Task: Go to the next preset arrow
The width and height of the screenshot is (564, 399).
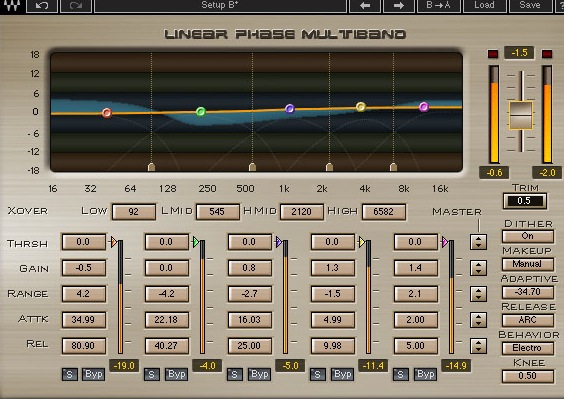Action: 399,6
